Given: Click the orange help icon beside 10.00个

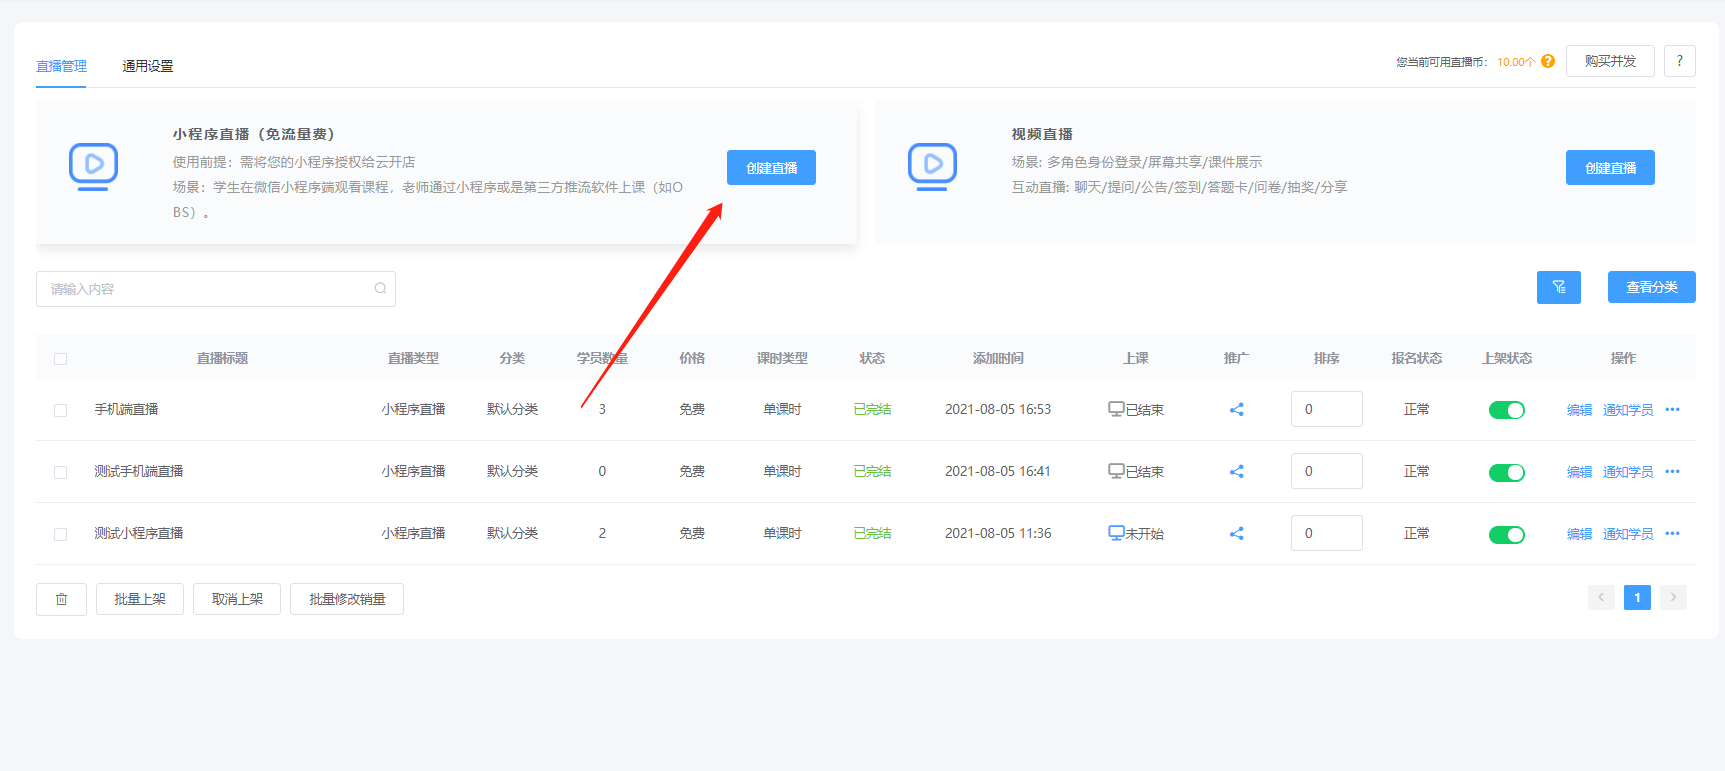Looking at the screenshot, I should click(1548, 61).
